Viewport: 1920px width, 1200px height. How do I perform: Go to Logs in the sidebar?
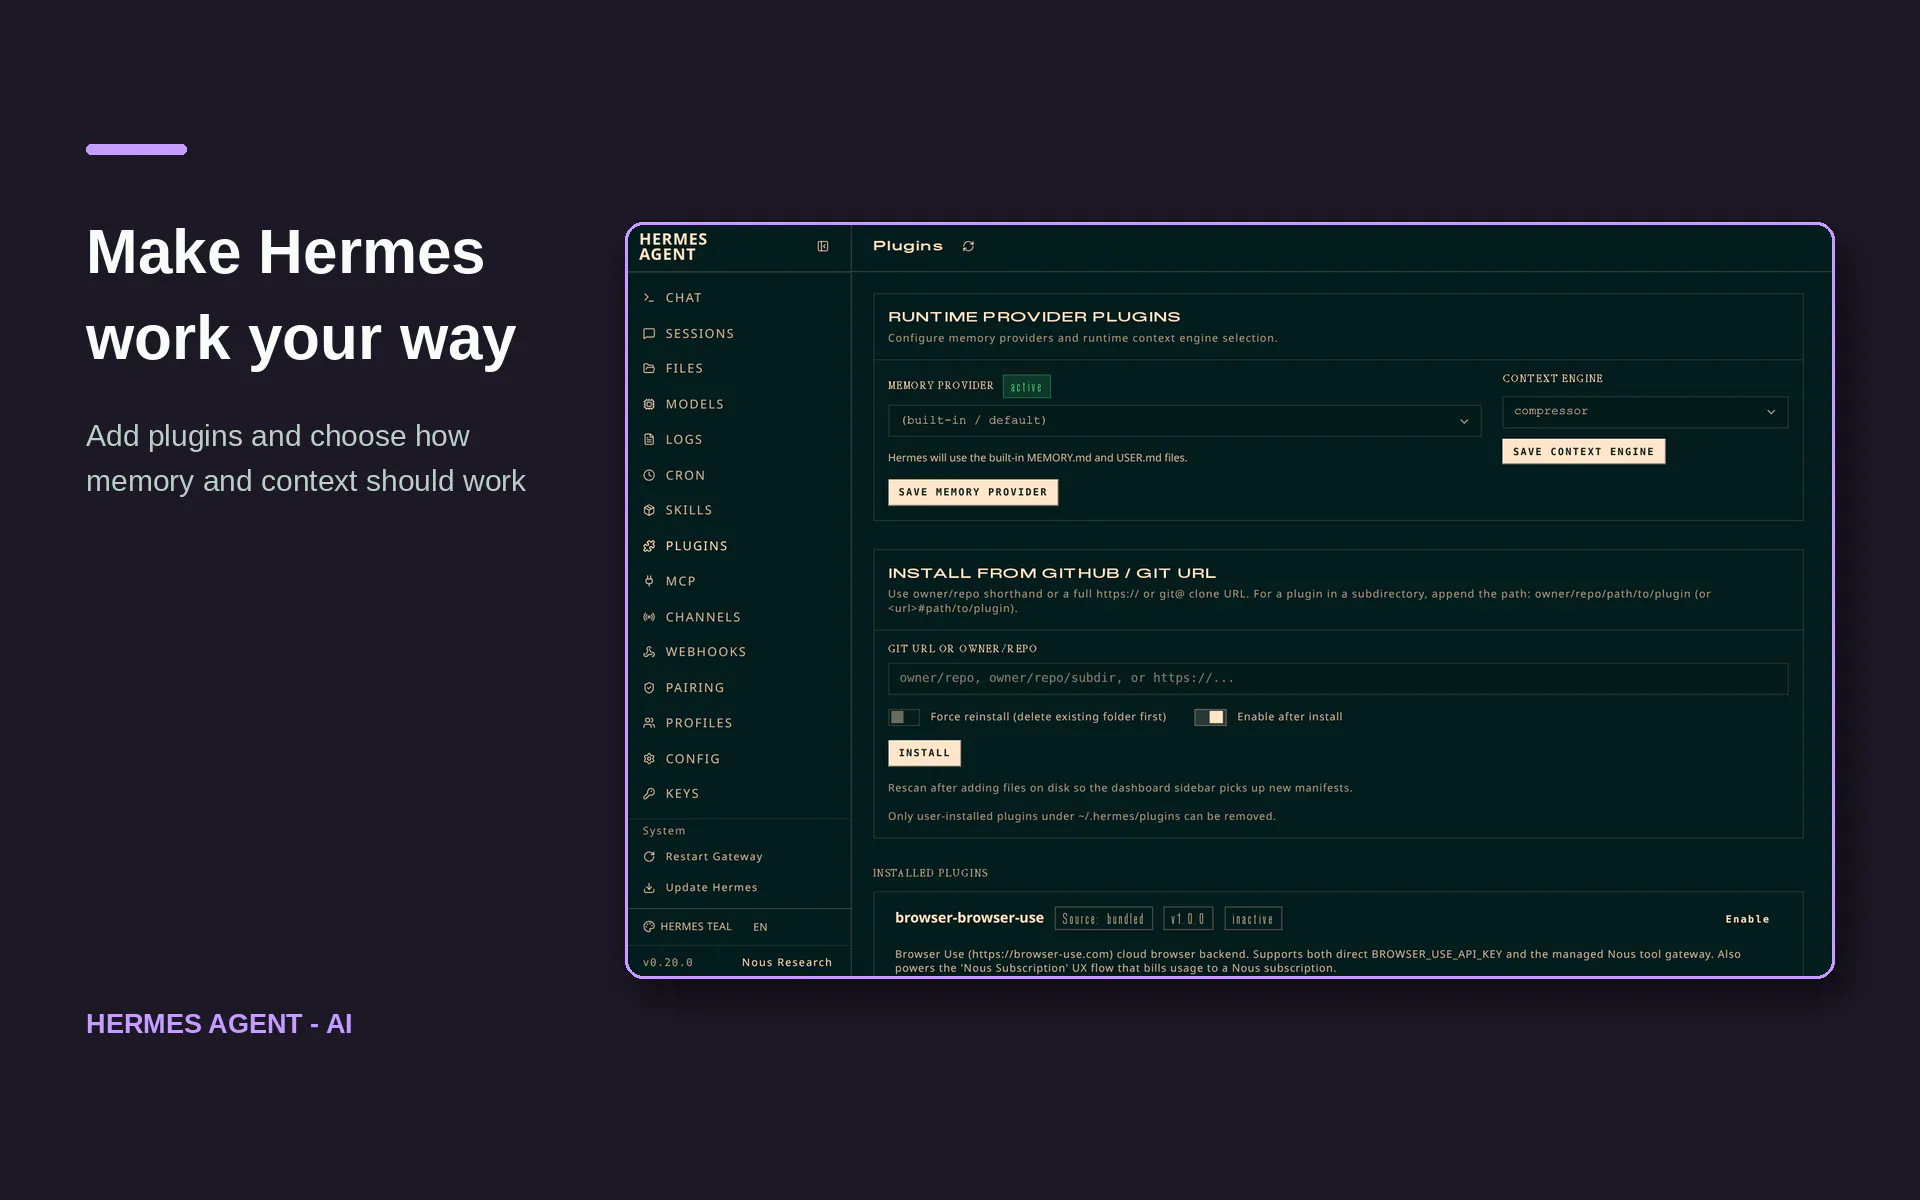point(684,440)
